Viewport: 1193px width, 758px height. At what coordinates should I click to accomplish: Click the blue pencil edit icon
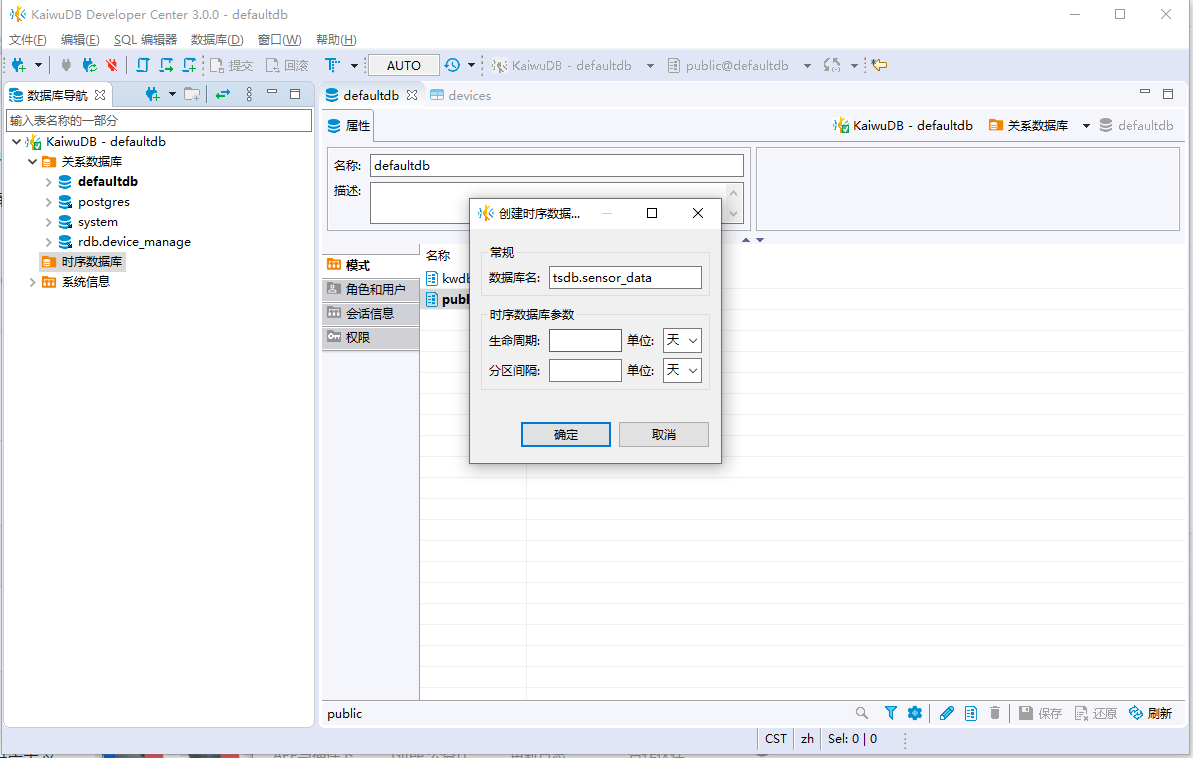point(946,713)
